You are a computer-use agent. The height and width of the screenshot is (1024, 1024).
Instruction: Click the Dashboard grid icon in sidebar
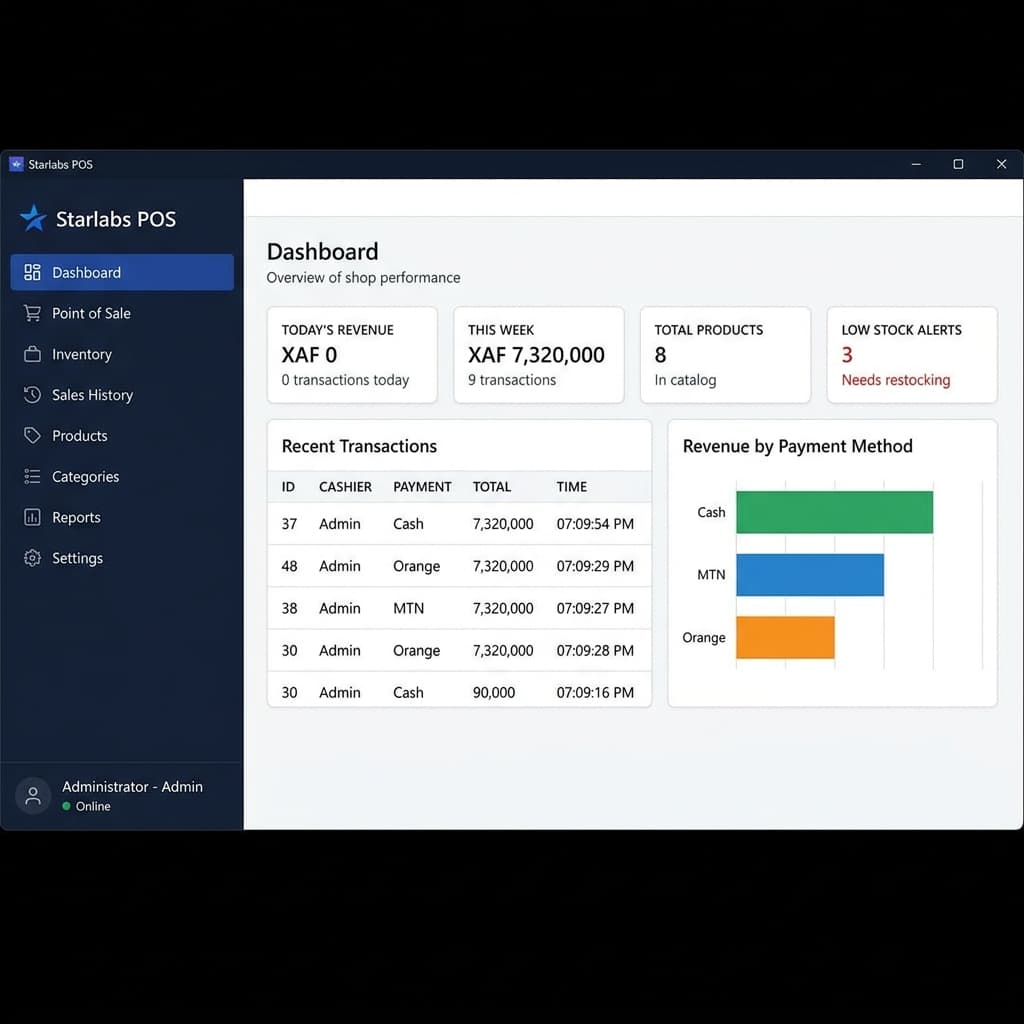32,272
